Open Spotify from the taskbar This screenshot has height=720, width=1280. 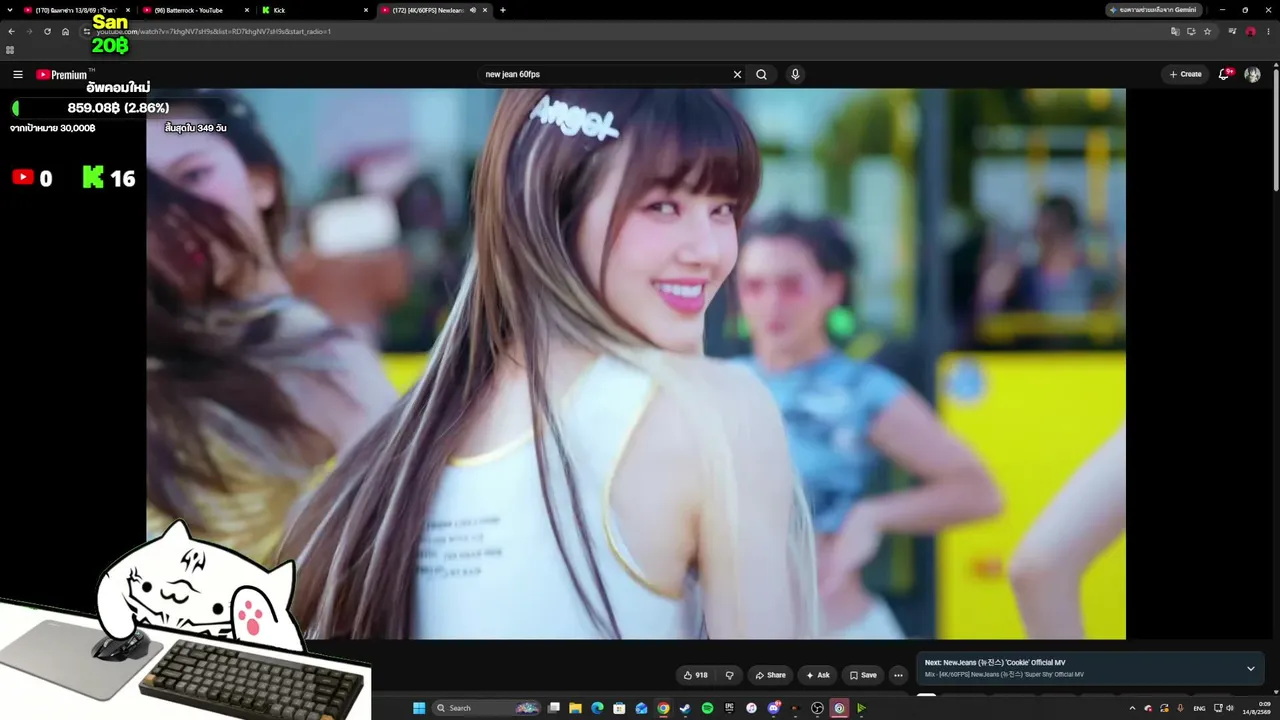point(707,708)
